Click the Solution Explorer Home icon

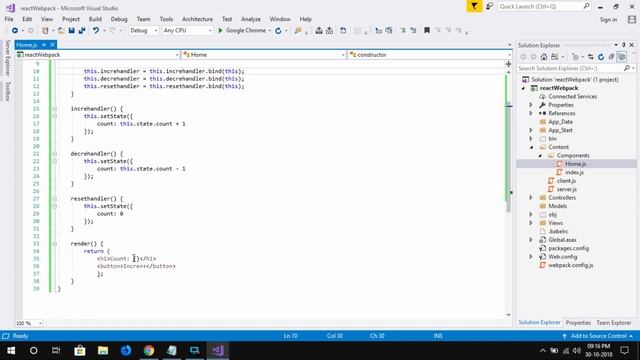tap(544, 57)
